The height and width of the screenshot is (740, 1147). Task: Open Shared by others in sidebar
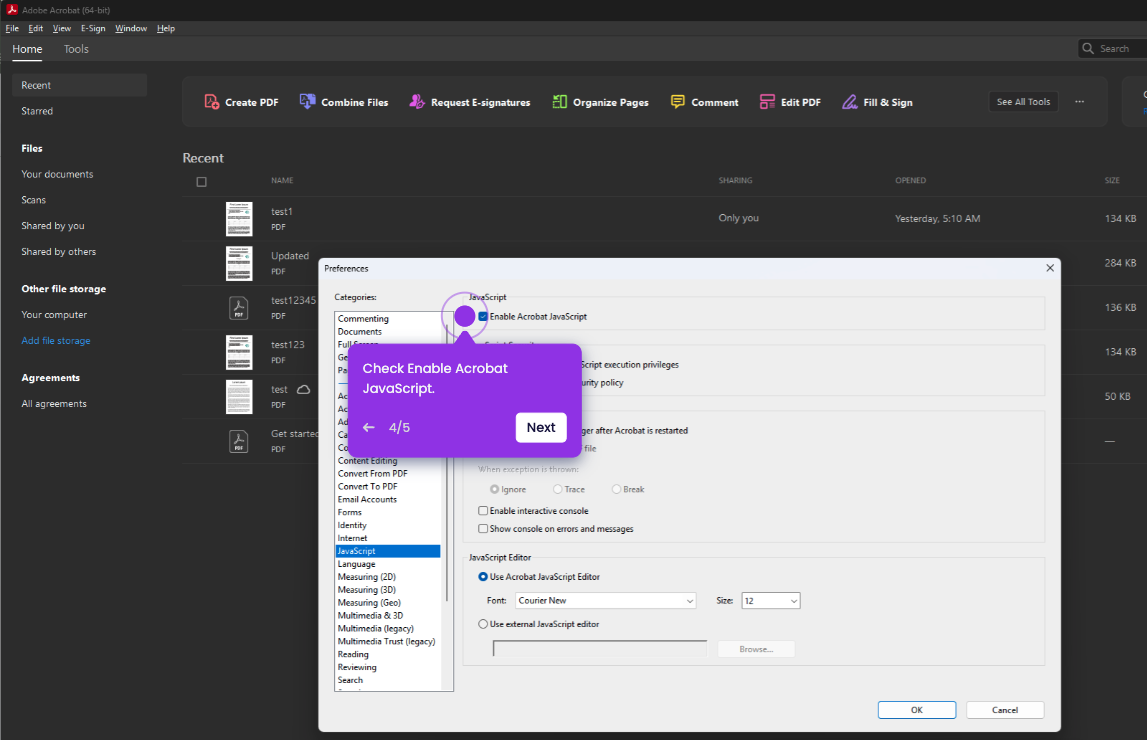click(x=59, y=252)
